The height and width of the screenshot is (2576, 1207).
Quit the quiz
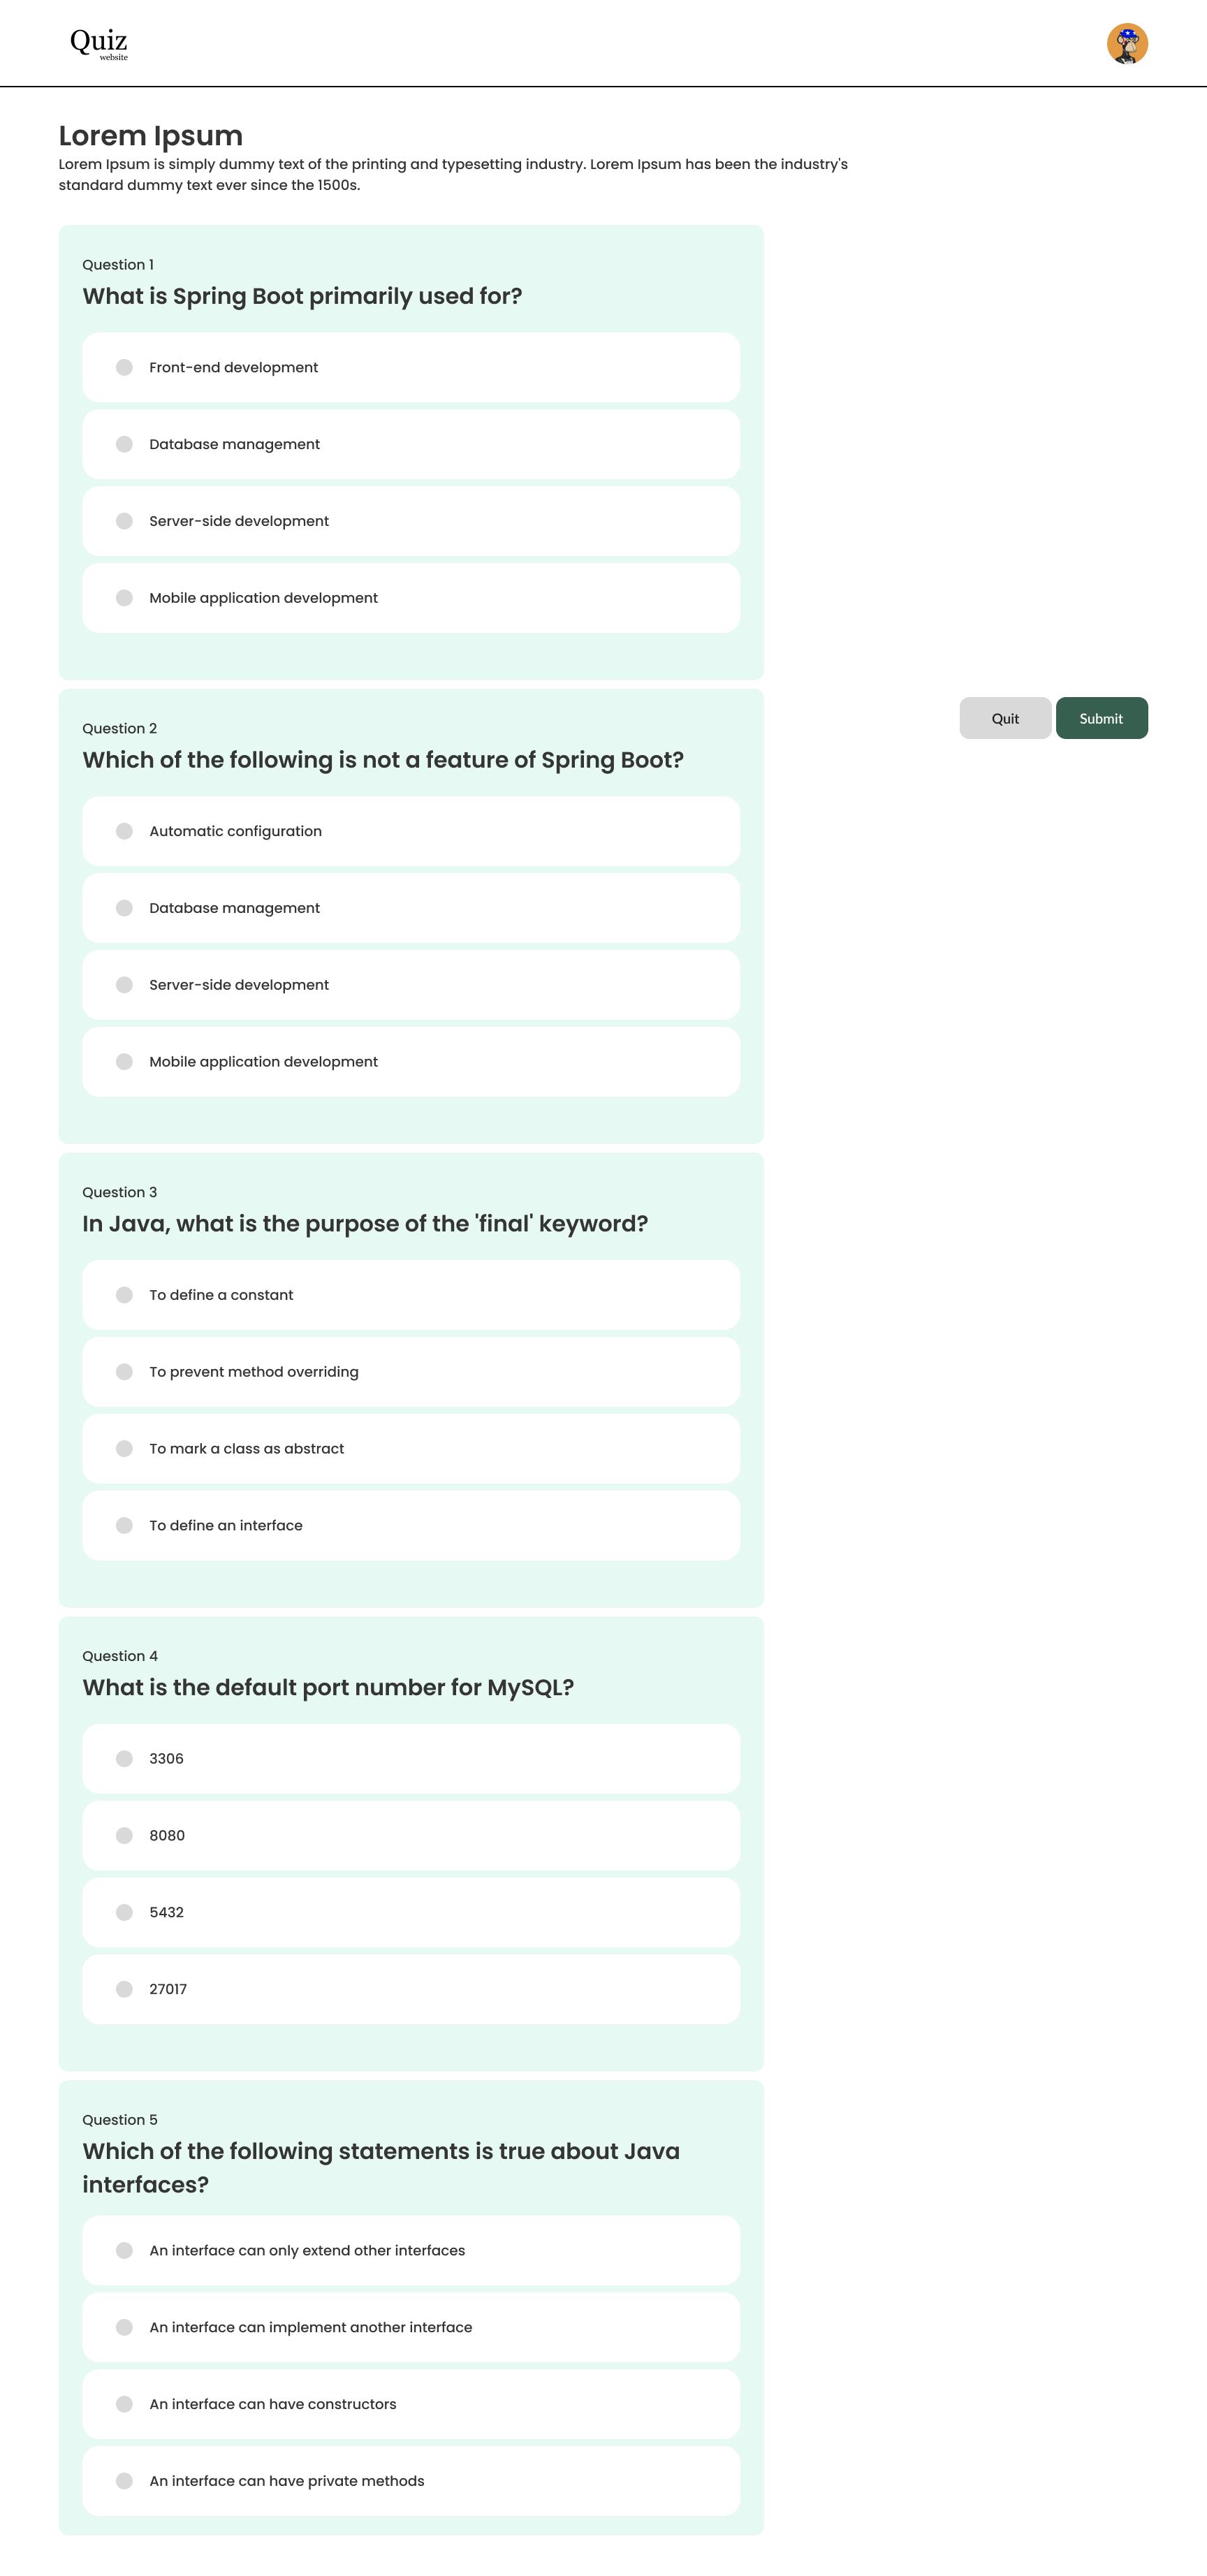click(x=1004, y=718)
